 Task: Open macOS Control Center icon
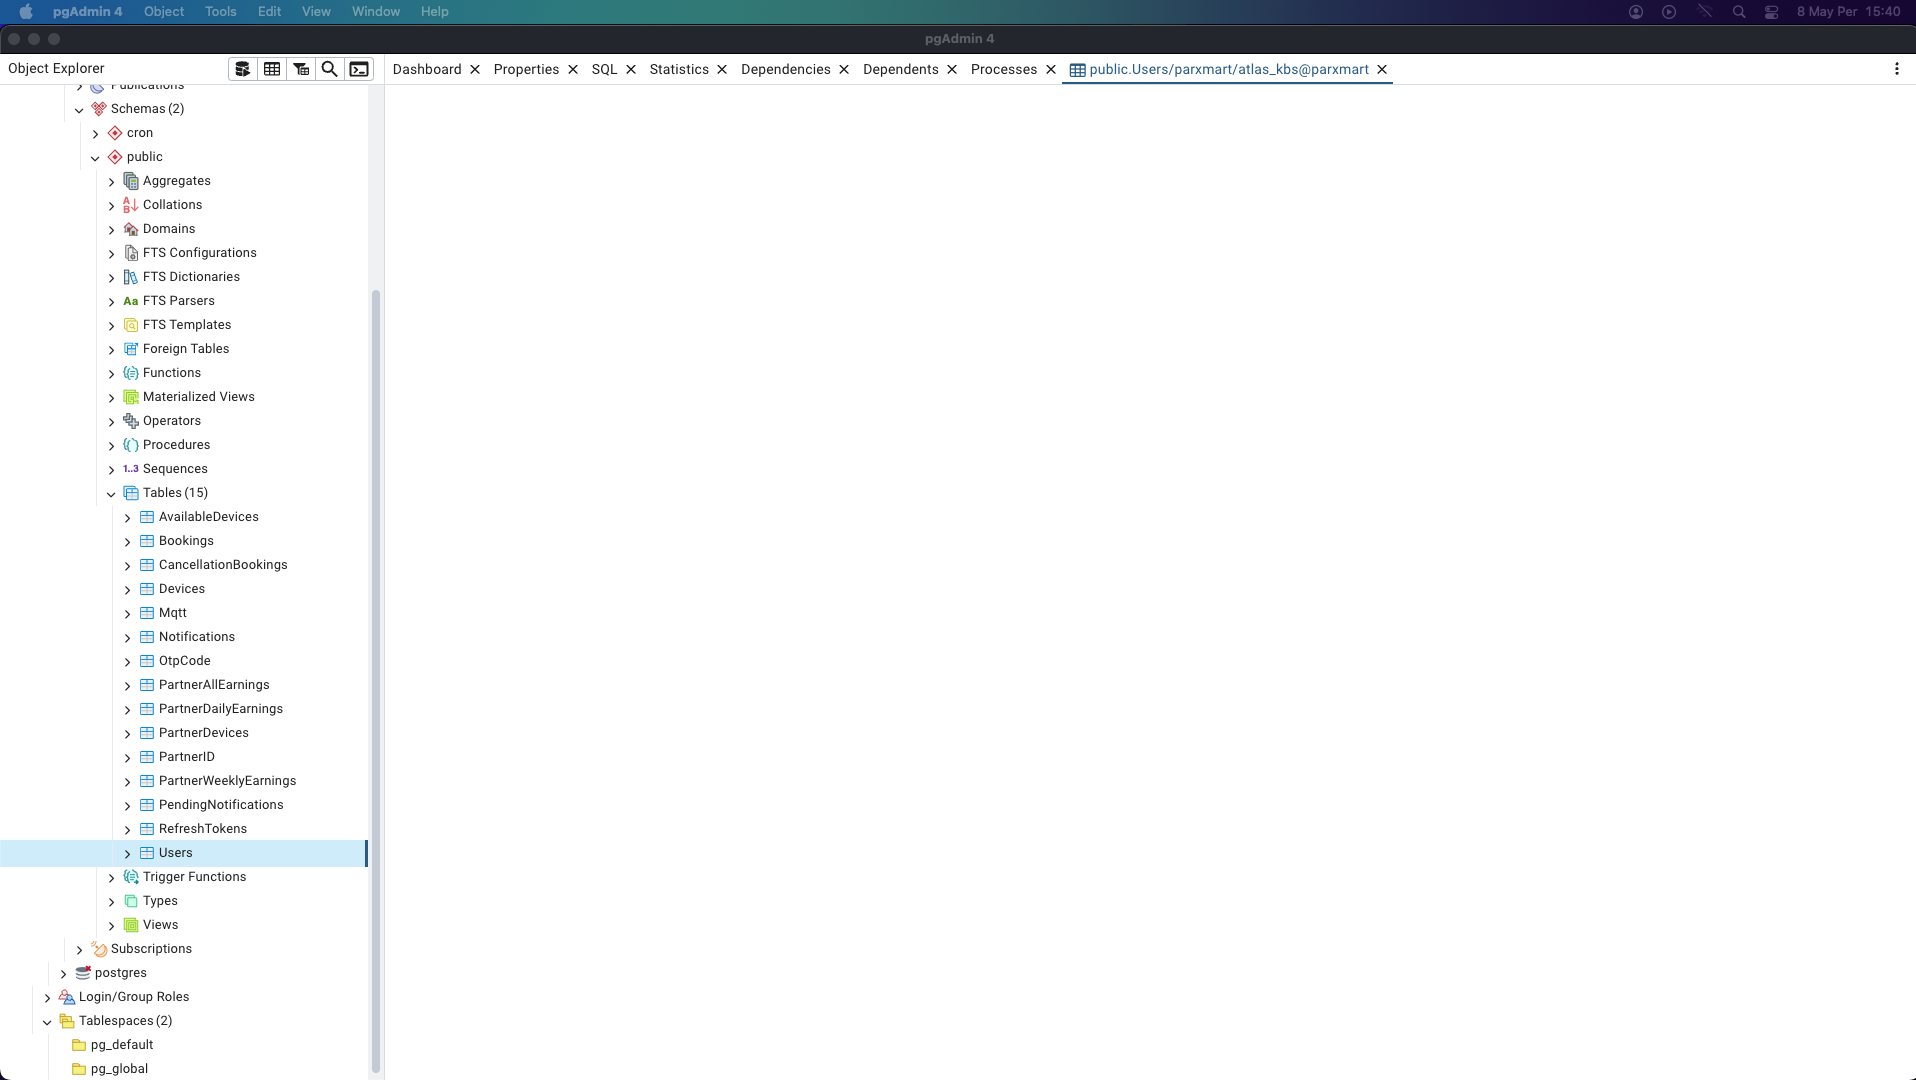click(x=1771, y=12)
